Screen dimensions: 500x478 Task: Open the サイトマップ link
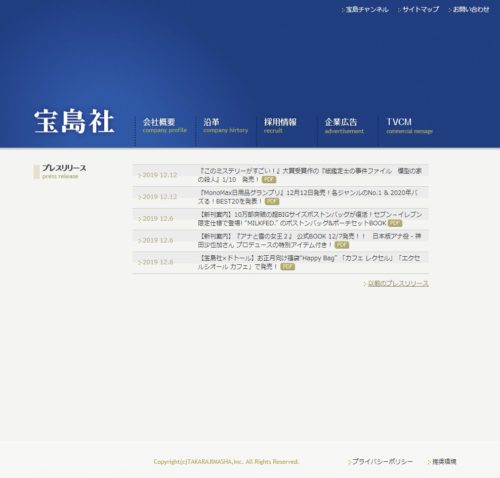(420, 10)
